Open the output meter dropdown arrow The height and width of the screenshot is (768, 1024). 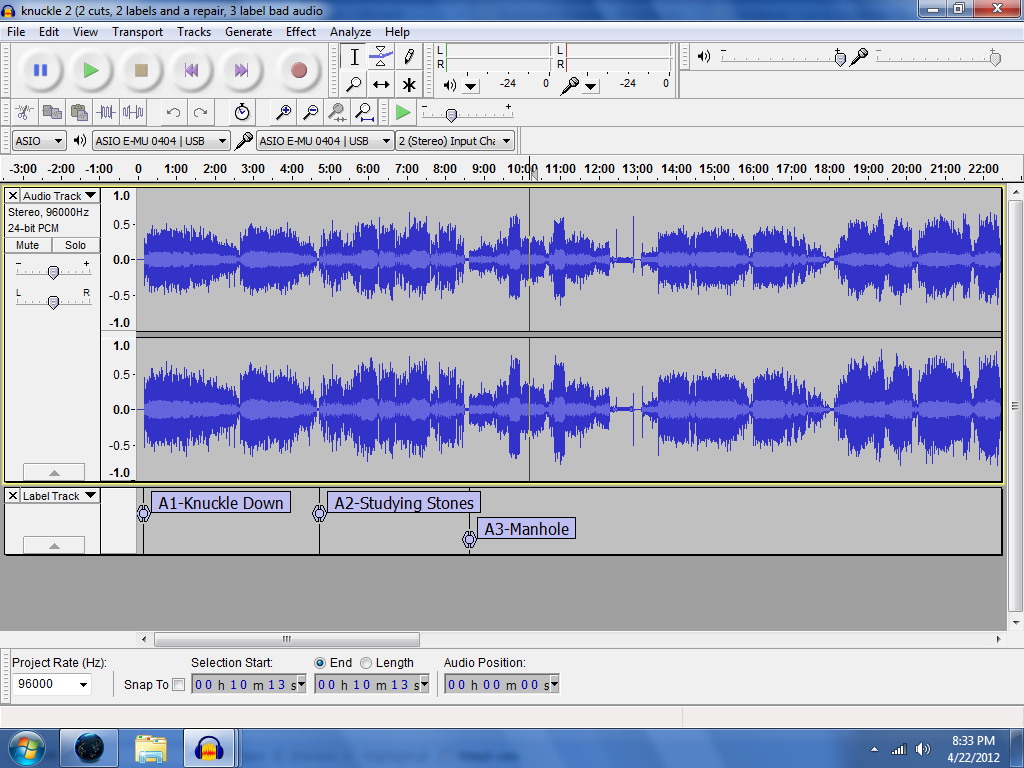471,86
